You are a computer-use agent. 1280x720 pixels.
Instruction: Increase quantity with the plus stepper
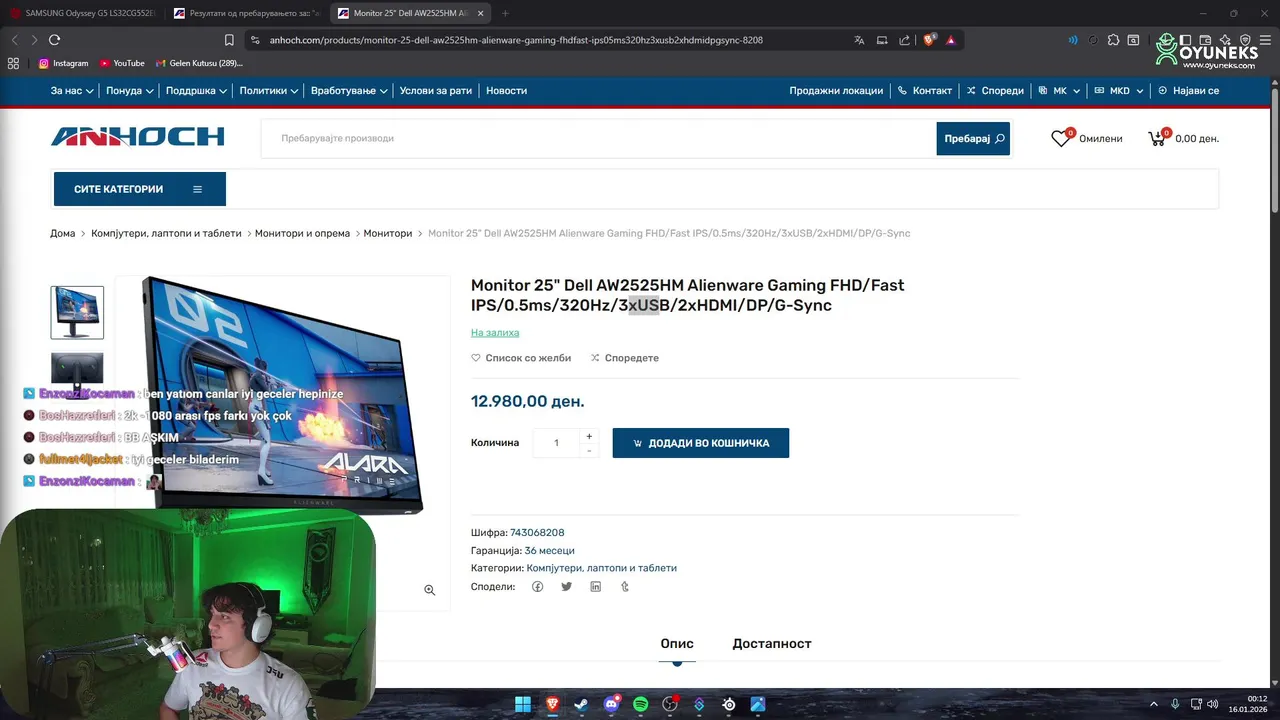pyautogui.click(x=589, y=436)
